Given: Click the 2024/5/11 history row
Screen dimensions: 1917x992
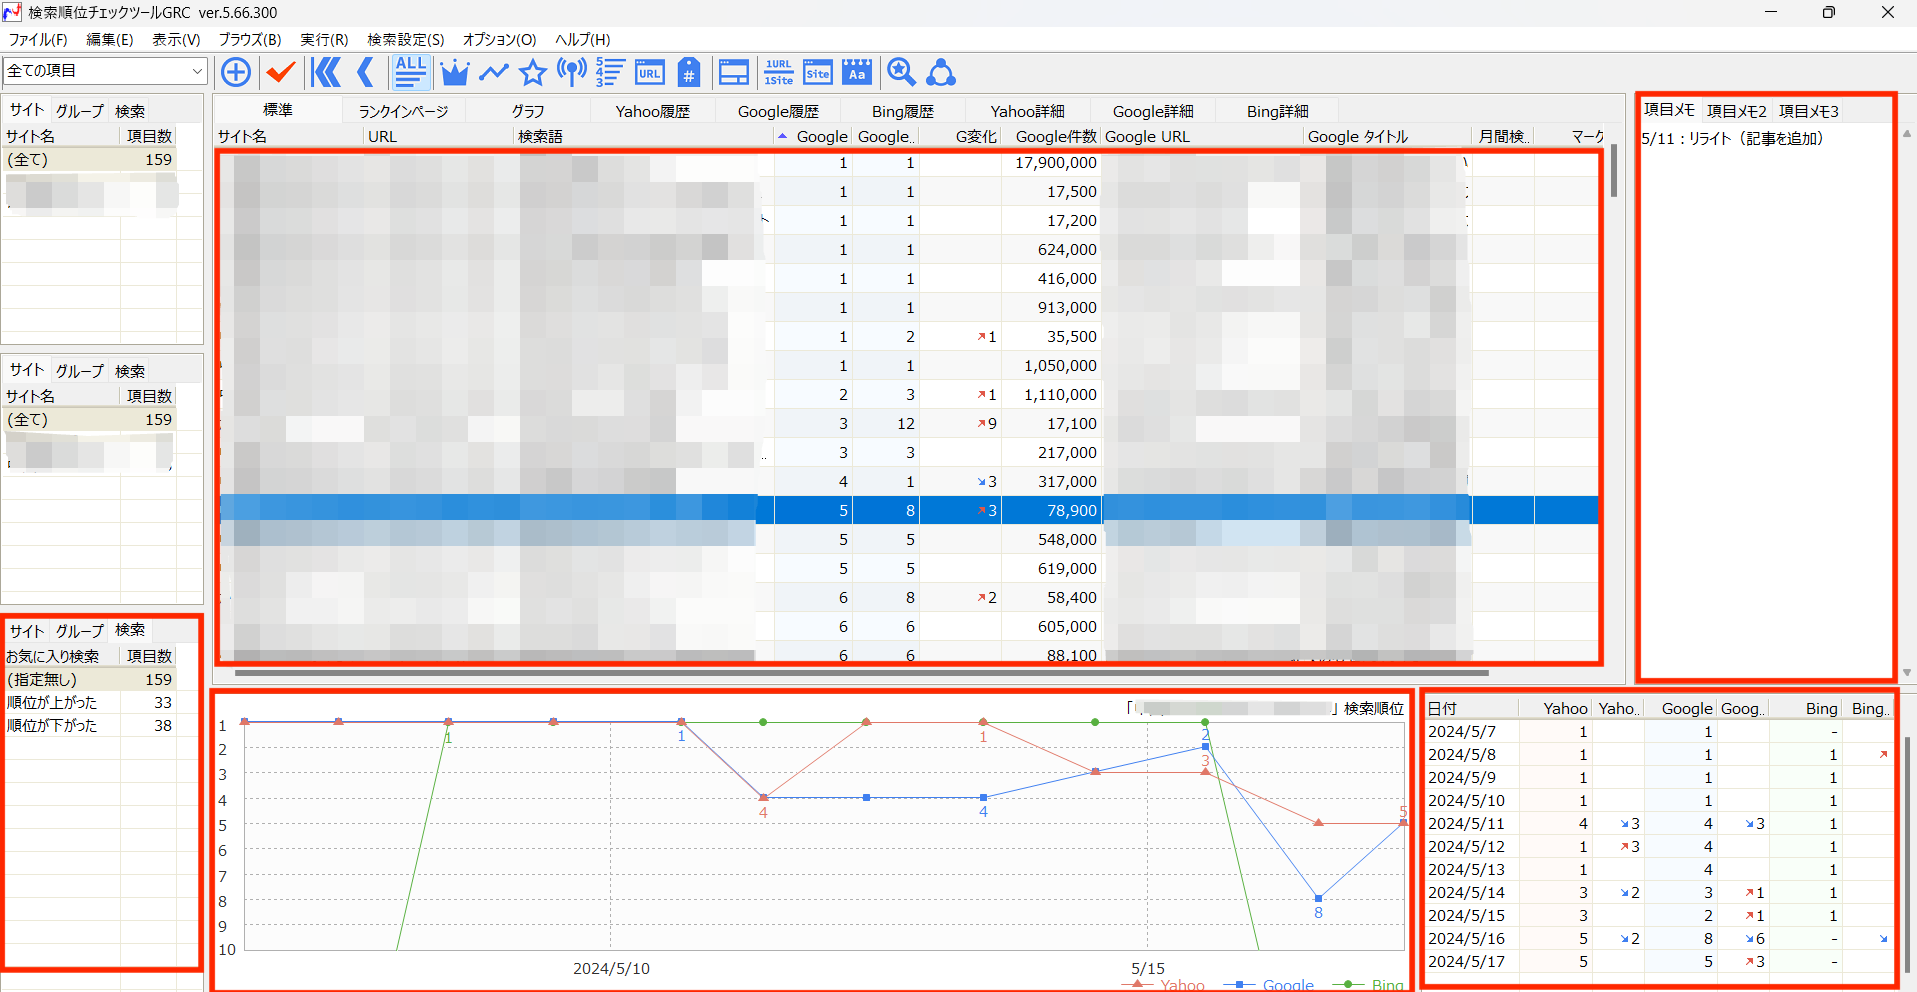Looking at the screenshot, I should [1659, 824].
